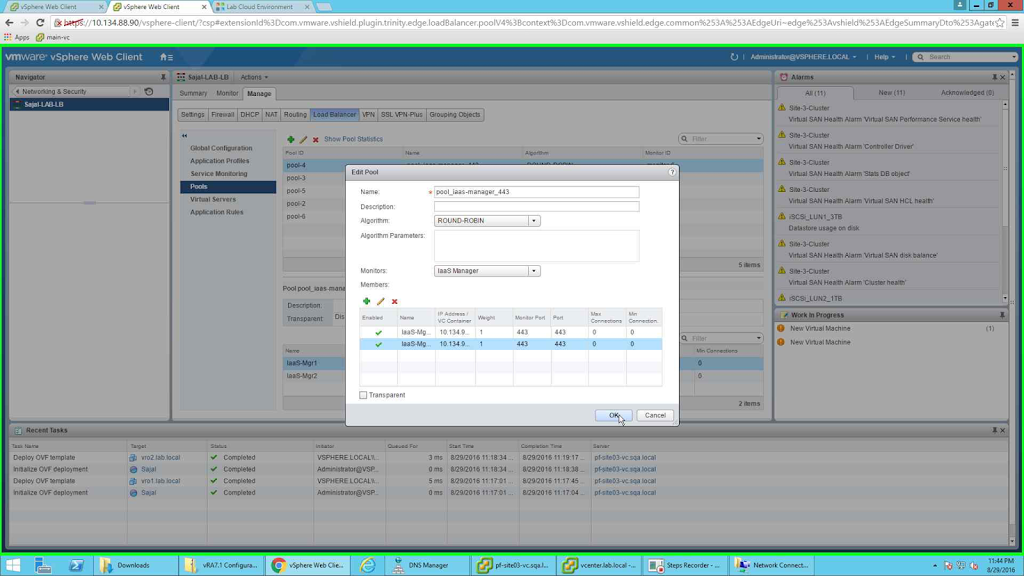Screen dimensions: 1024x576
Task: Select Sajal-LAB-LB in Navigator
Action: point(89,104)
